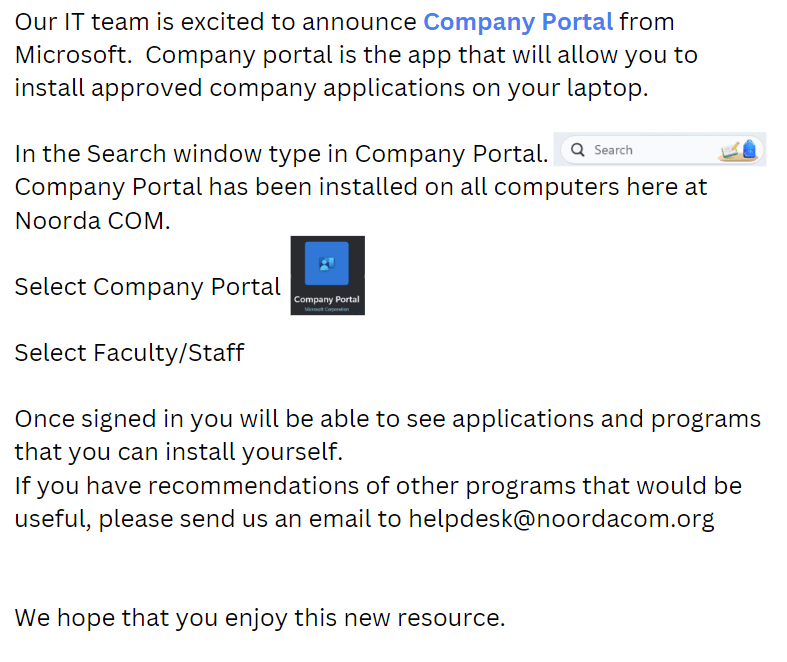Click the "Noorda COM." text
The image size is (787, 662).
point(92,221)
